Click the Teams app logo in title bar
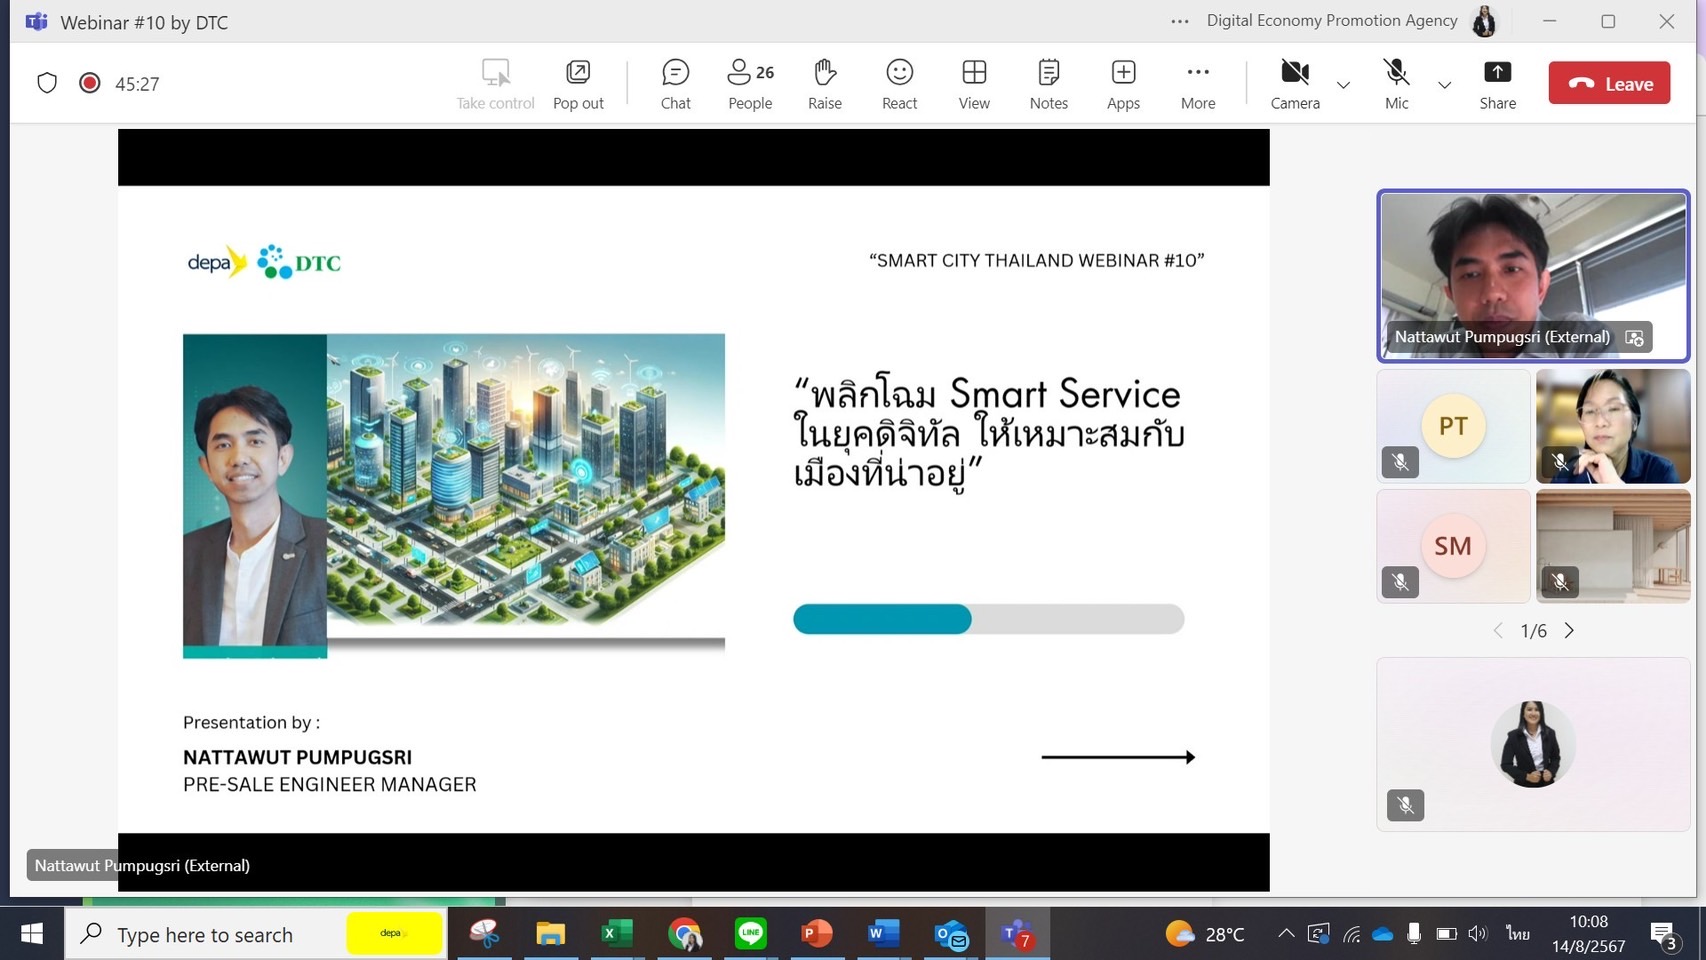The height and width of the screenshot is (960, 1706). point(37,22)
